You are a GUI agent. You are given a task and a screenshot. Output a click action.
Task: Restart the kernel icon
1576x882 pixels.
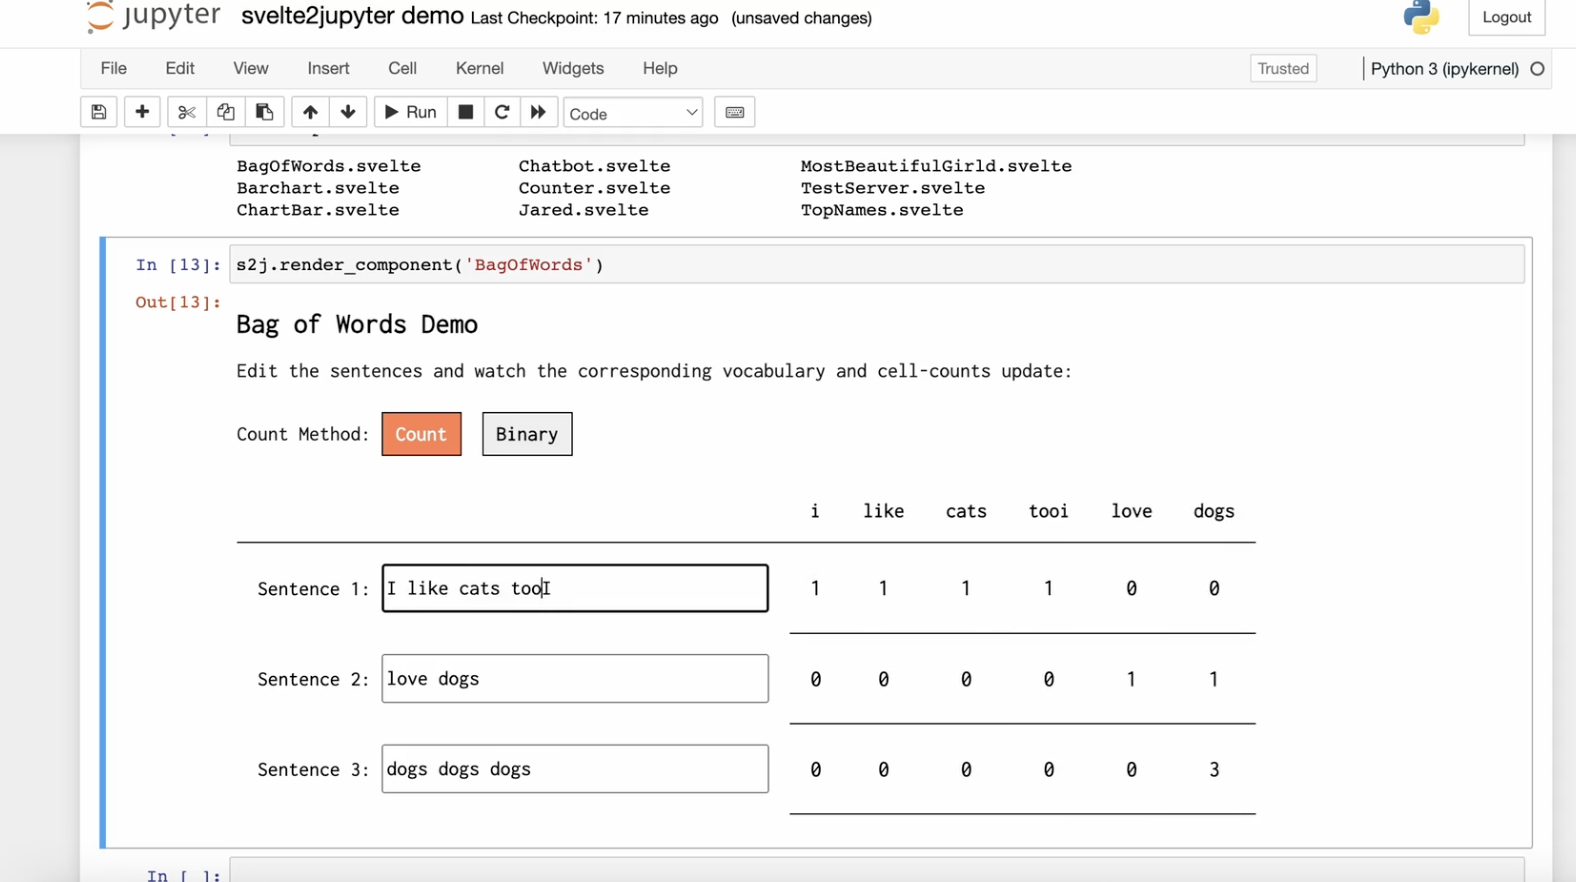(502, 112)
